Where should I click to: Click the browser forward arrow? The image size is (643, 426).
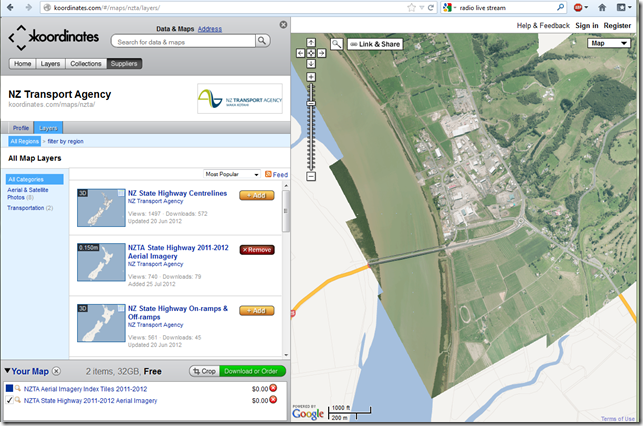(x=28, y=7)
